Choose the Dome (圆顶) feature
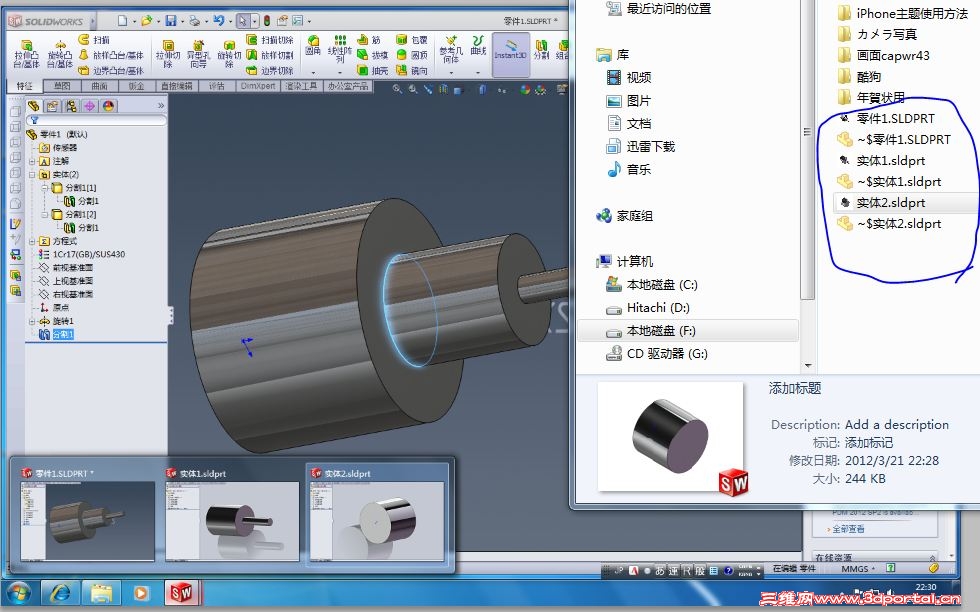Image resolution: width=980 pixels, height=612 pixels. tap(412, 55)
